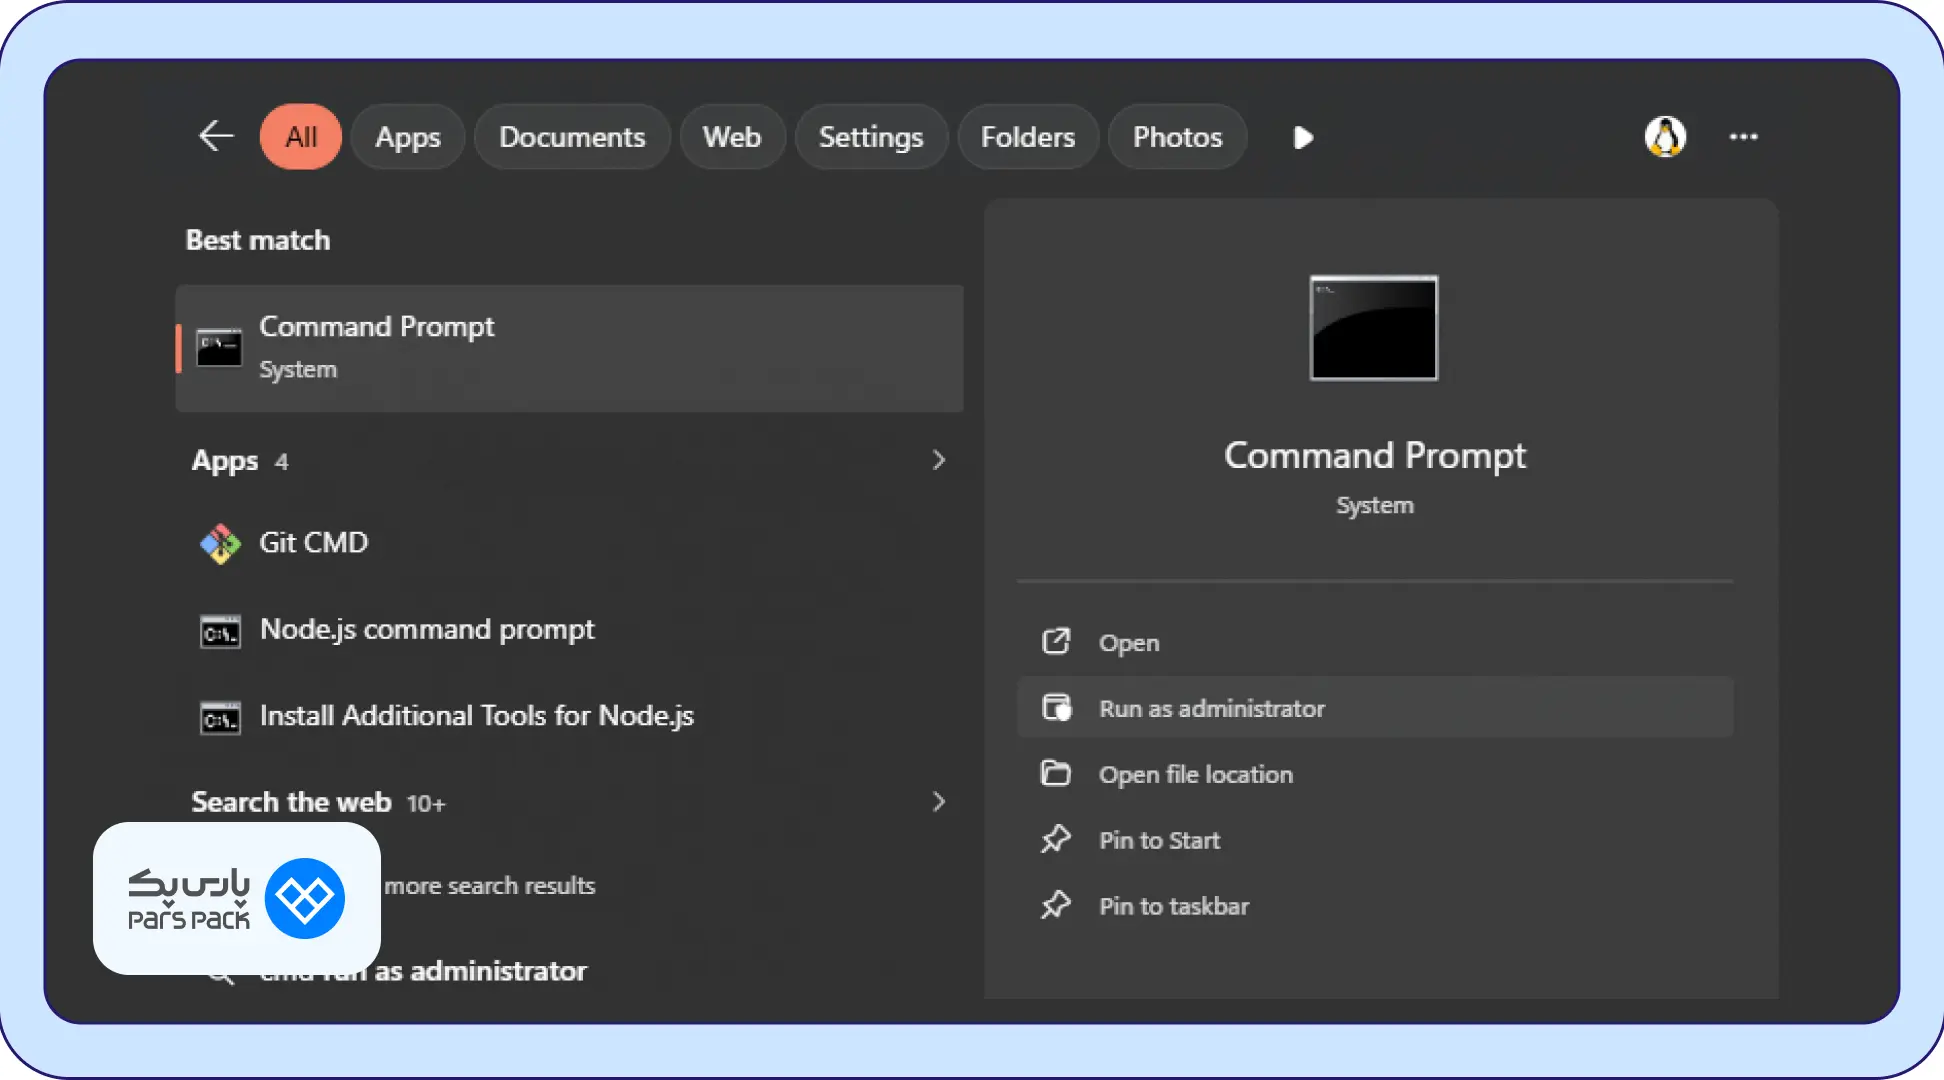Image resolution: width=1944 pixels, height=1080 pixels.
Task: Choose Open in the preview pane
Action: (x=1375, y=642)
